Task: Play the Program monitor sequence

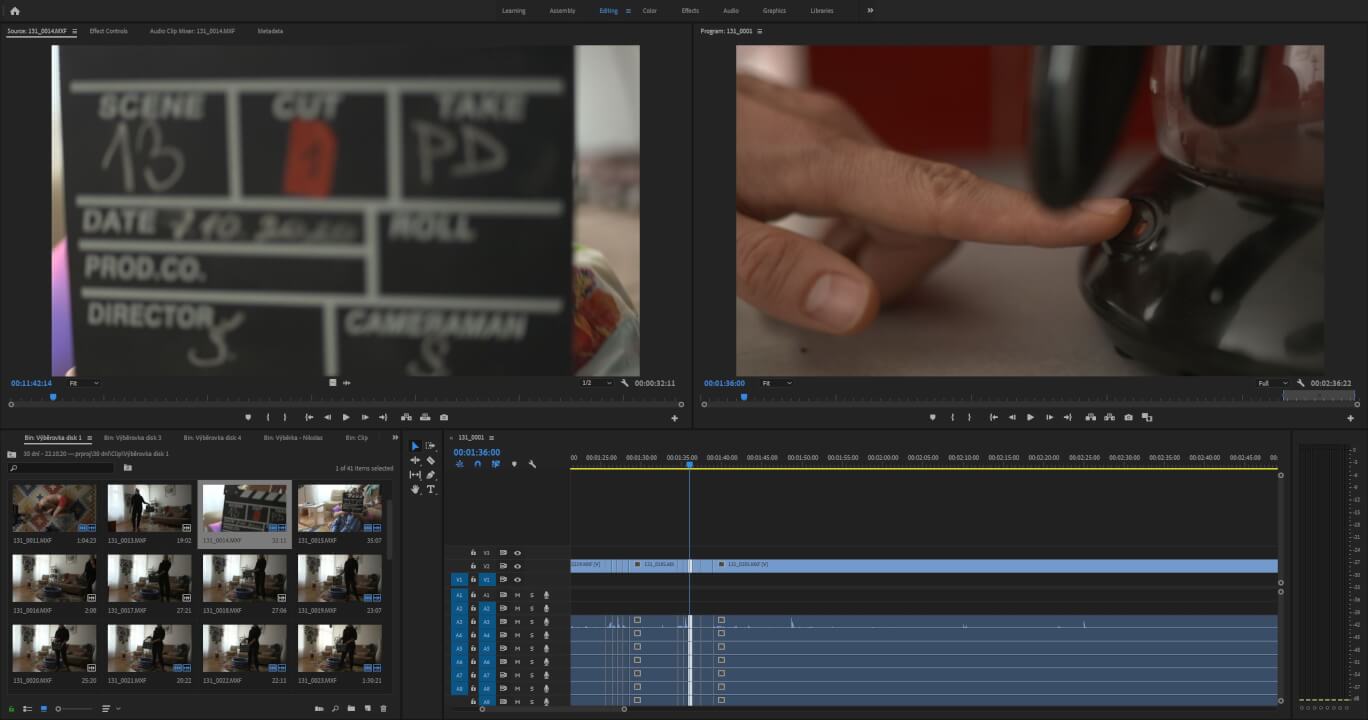Action: [1030, 417]
